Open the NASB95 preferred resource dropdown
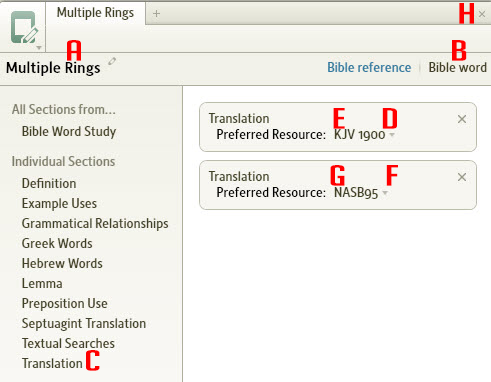This screenshot has height=382, width=491. point(385,193)
